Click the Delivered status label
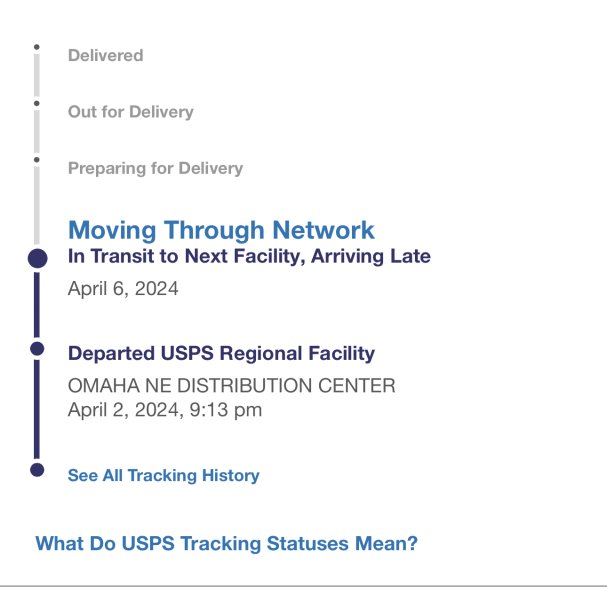This screenshot has width=607, height=600. (105, 56)
